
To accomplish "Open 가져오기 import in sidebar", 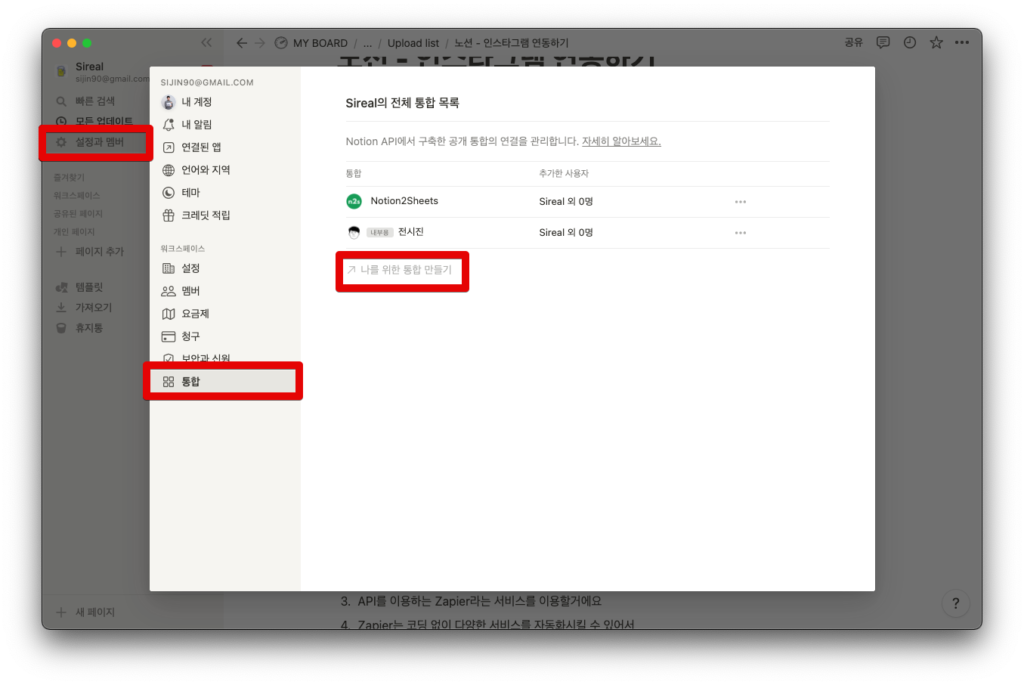I will click(x=84, y=308).
